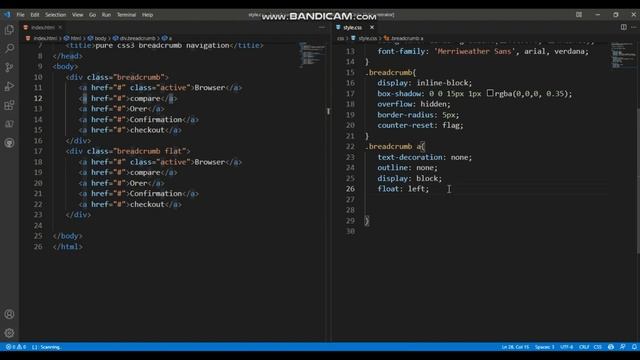This screenshot has width=640, height=360.
Task: Click the index.html minimap
Action: (312, 55)
